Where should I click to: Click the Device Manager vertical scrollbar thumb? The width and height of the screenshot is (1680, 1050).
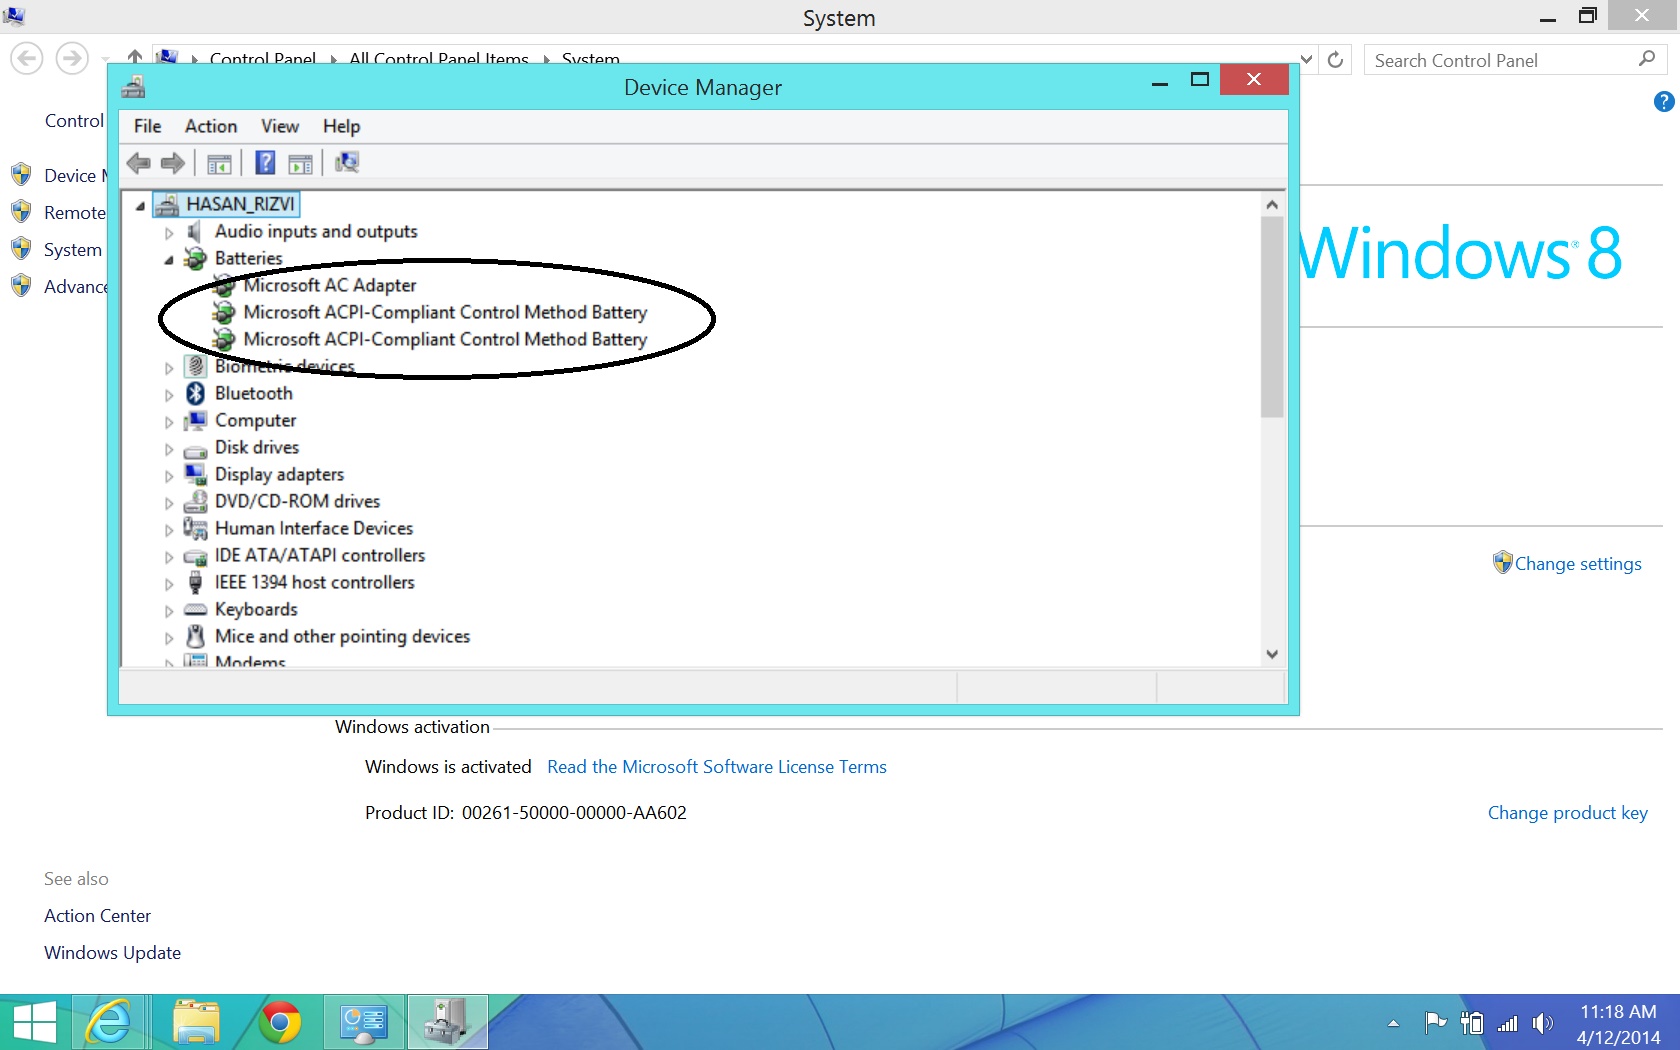click(x=1272, y=317)
